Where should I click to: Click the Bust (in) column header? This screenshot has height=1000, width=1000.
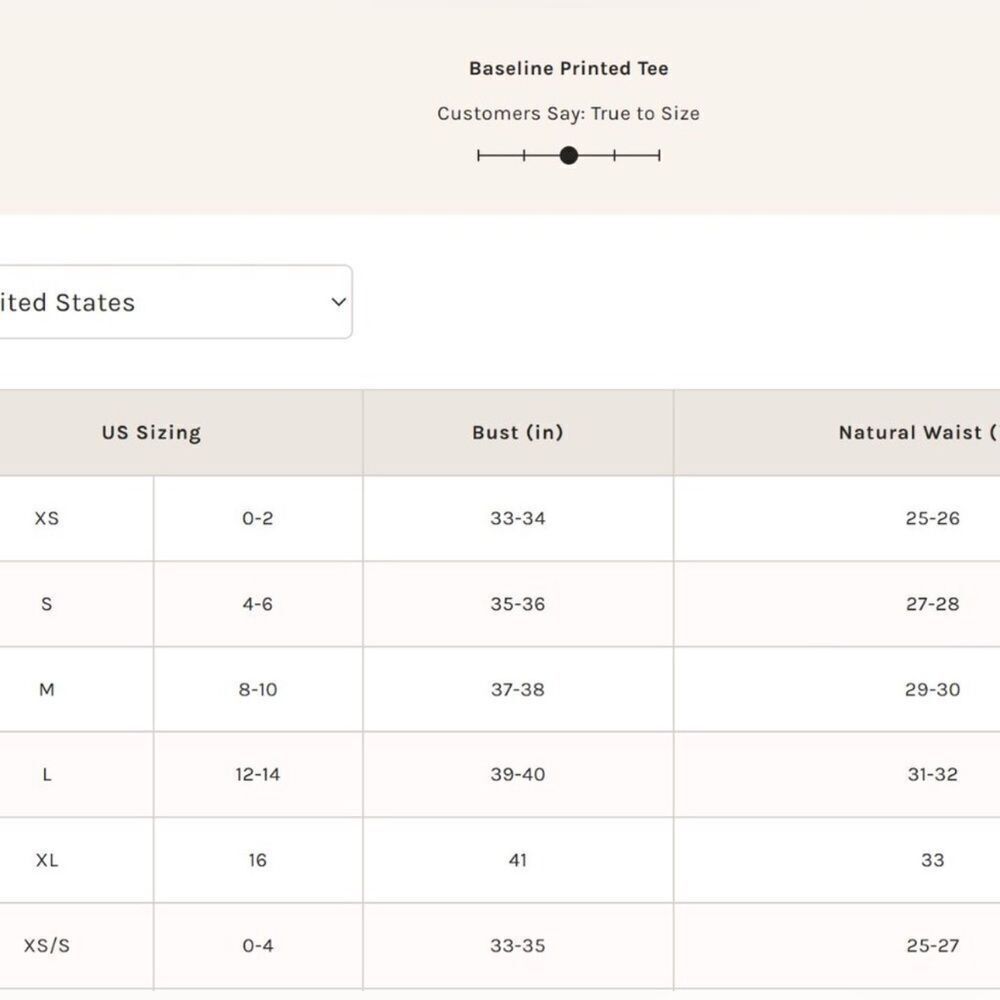(518, 432)
